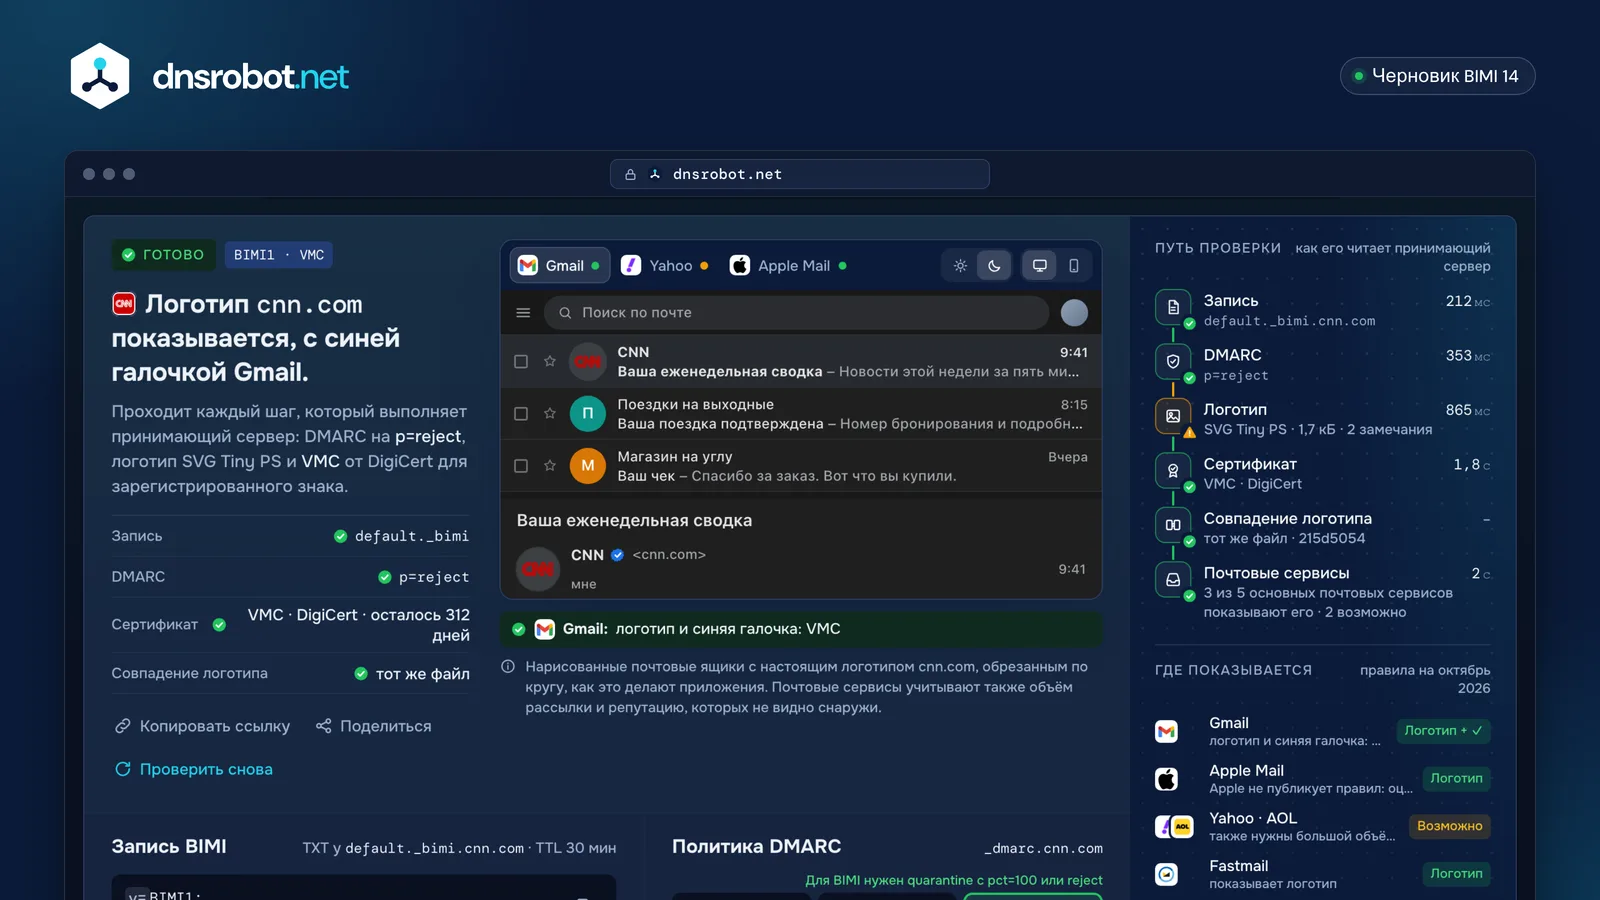Select the Gmail preview tab
The height and width of the screenshot is (900, 1600).
tap(559, 266)
